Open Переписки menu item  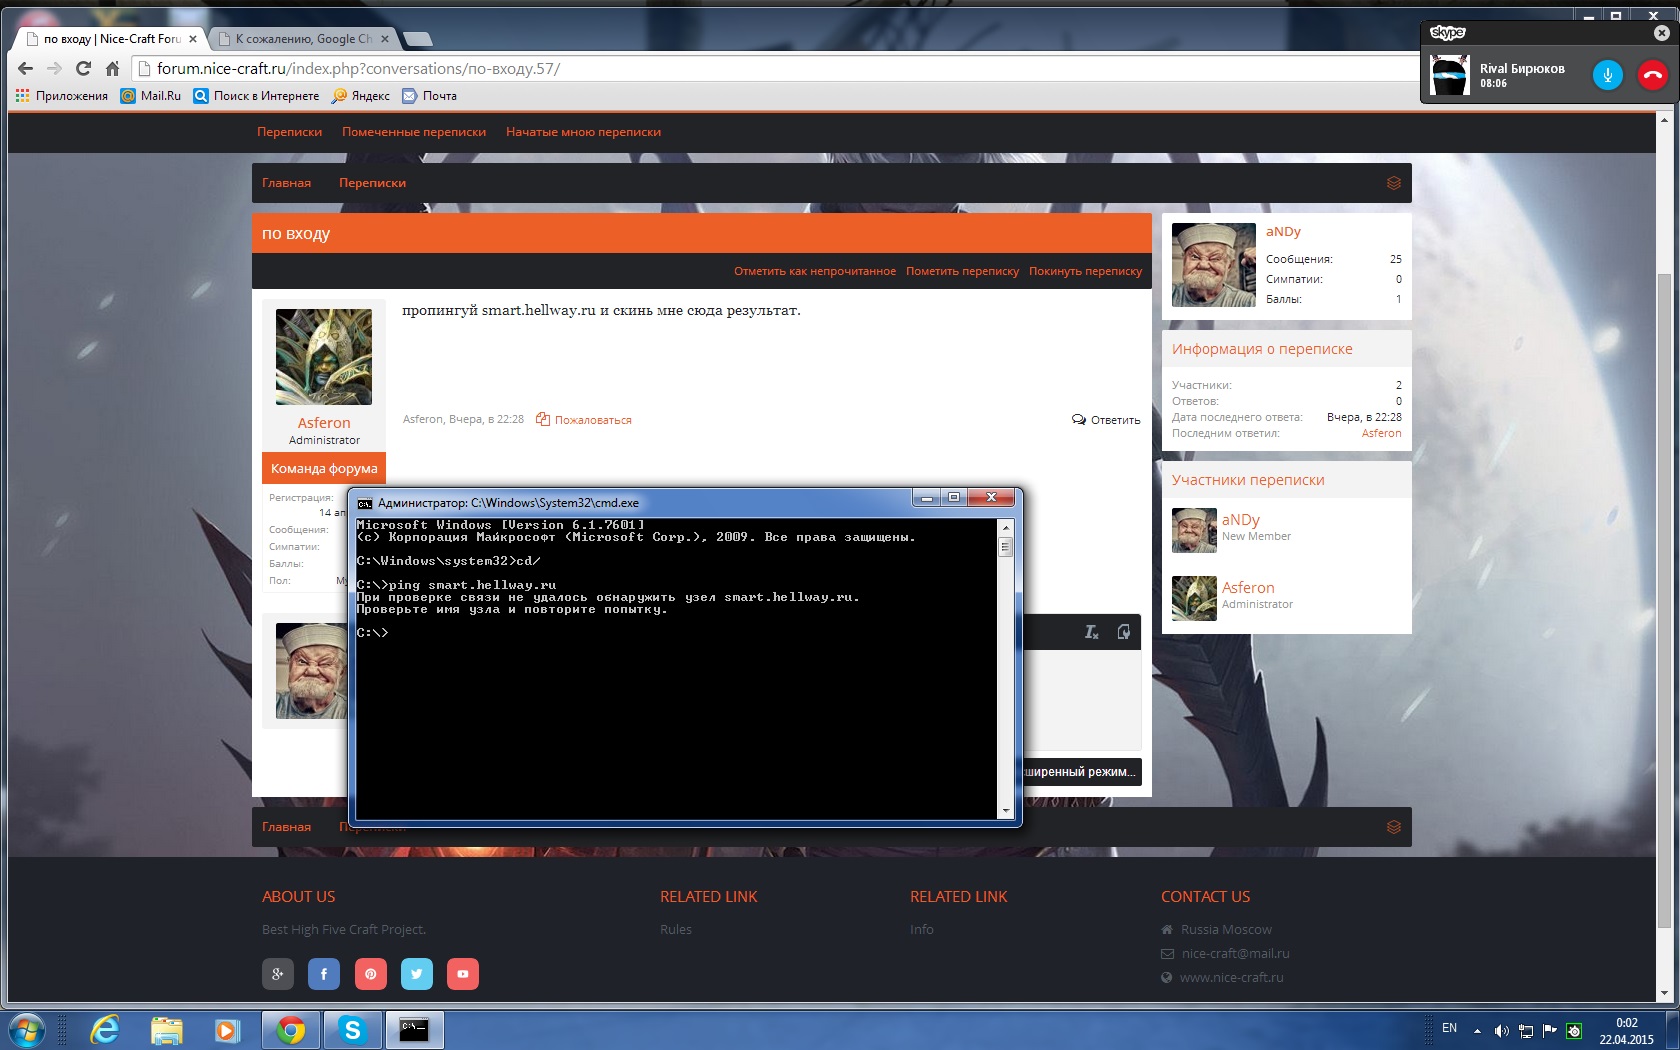tap(289, 132)
